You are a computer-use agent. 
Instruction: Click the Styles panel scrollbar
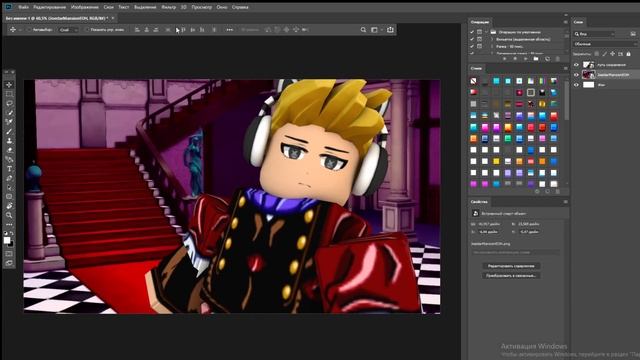point(567,100)
